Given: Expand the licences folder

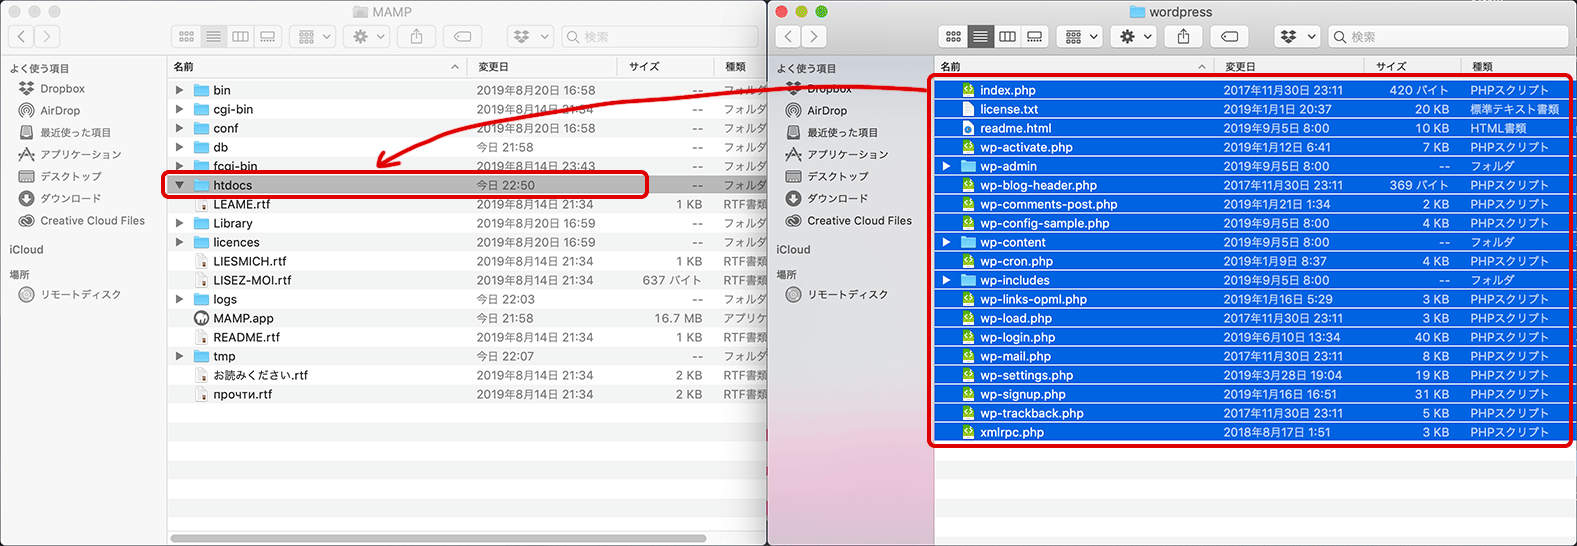Looking at the screenshot, I should [x=179, y=242].
